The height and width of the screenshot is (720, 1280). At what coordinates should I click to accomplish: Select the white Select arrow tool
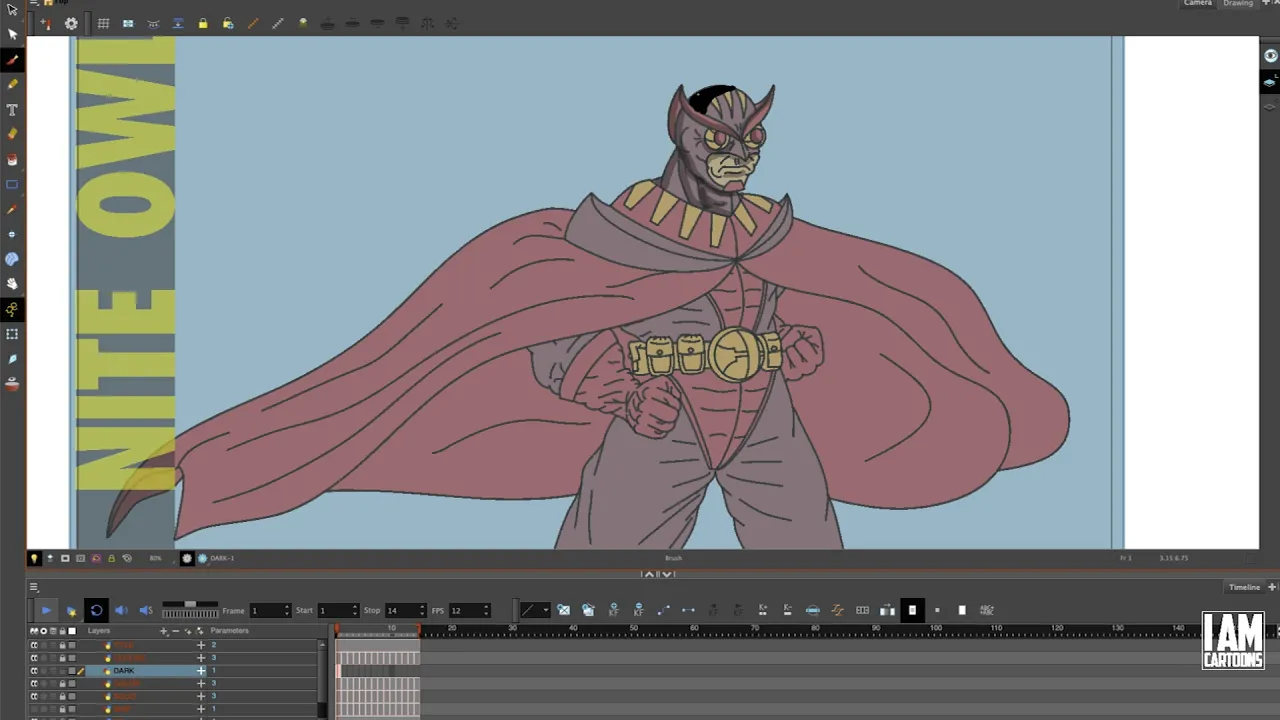[12, 34]
